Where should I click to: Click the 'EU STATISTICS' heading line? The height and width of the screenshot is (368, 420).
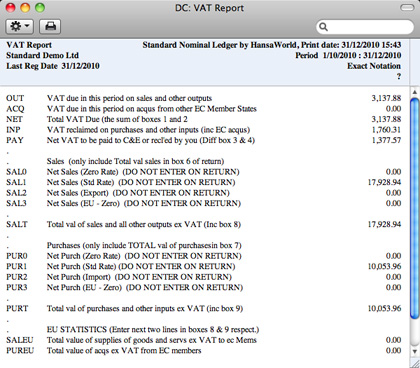[x=153, y=329]
